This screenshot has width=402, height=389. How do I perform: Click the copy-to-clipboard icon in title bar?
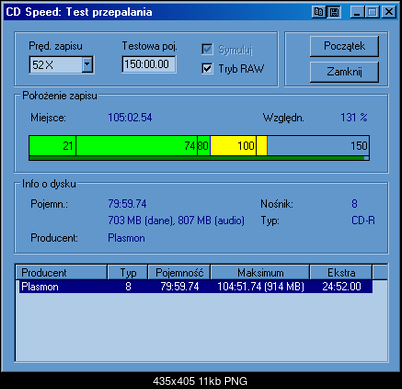(x=319, y=12)
